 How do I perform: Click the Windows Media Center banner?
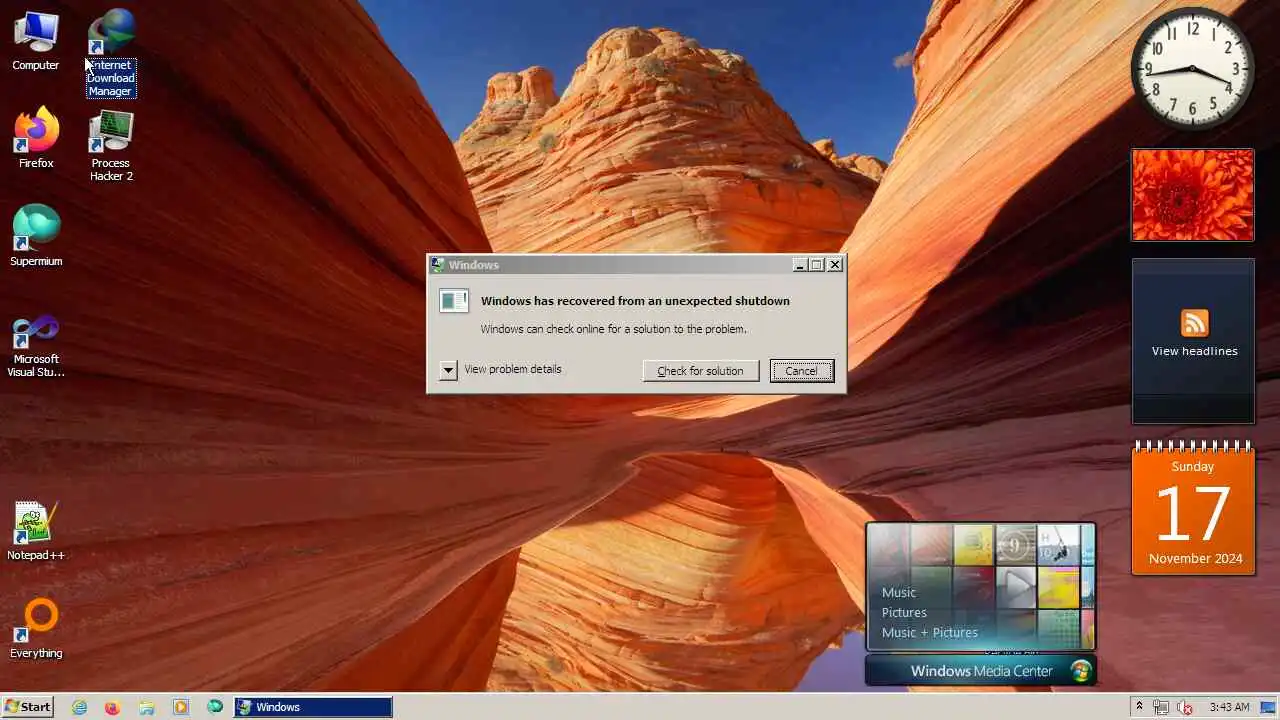point(981,671)
